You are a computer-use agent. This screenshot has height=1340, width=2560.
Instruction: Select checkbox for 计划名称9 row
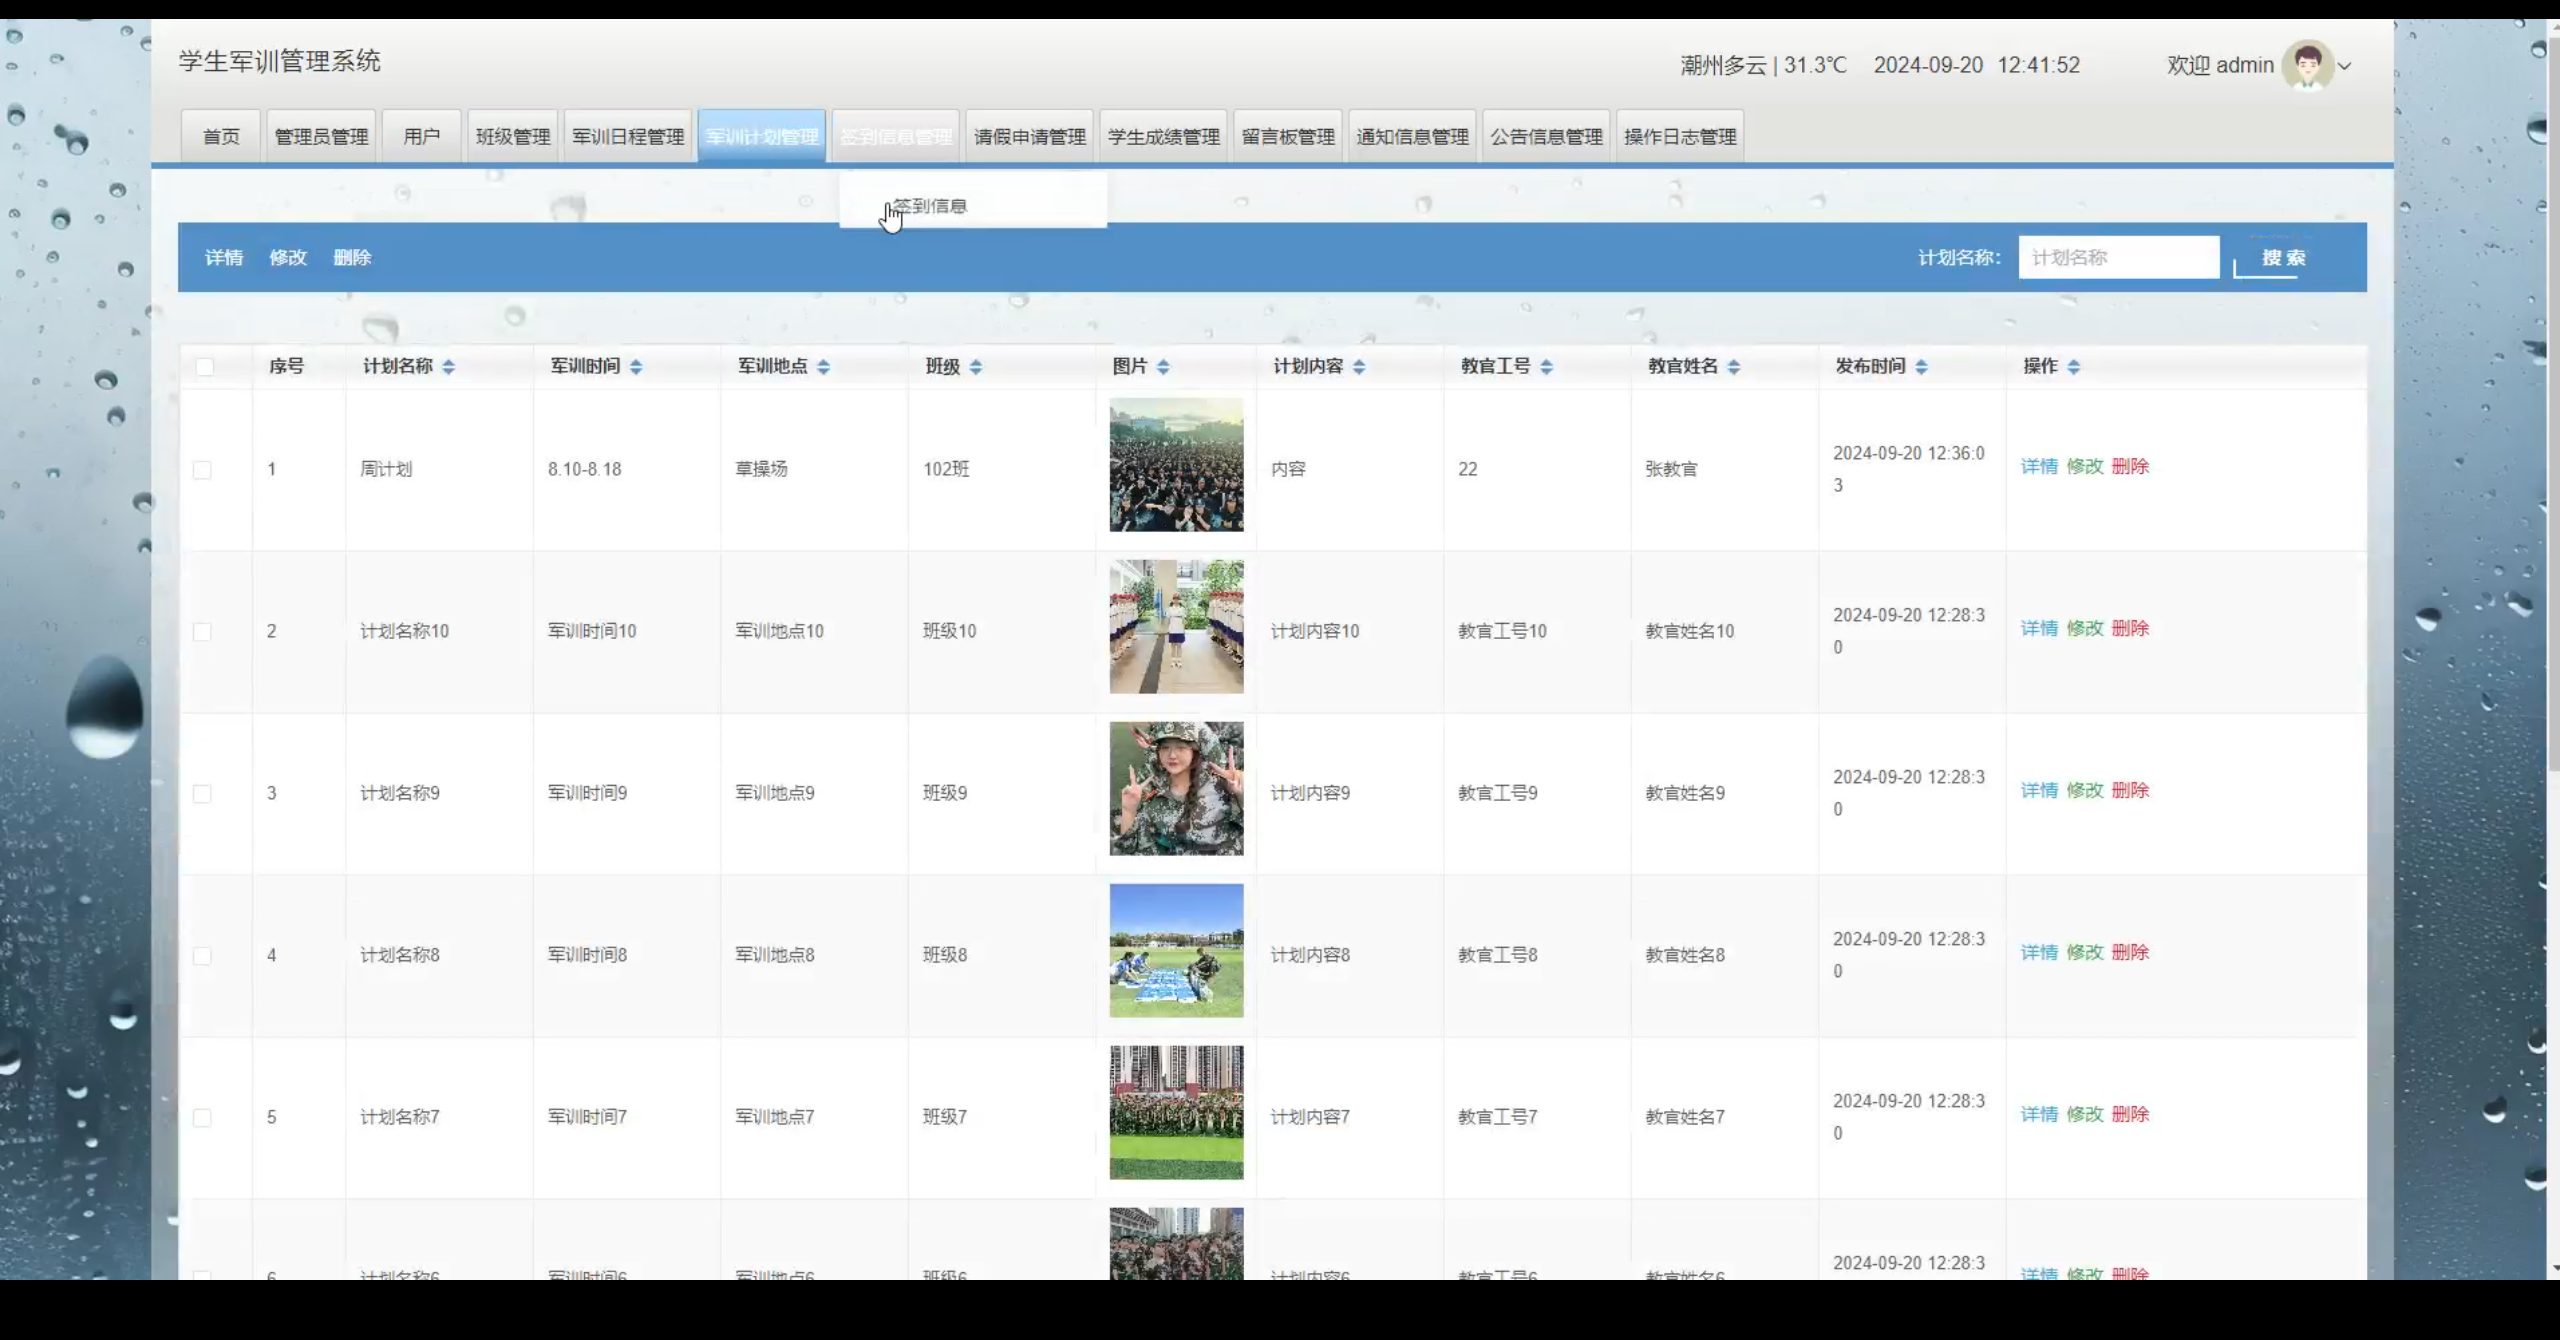tap(202, 794)
